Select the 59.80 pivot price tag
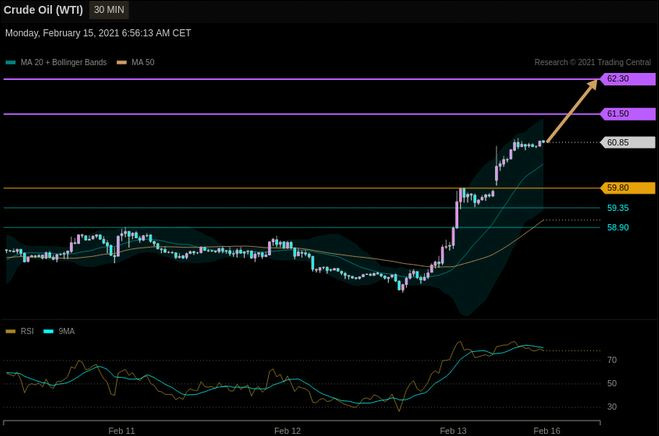Image resolution: width=659 pixels, height=436 pixels. 628,188
